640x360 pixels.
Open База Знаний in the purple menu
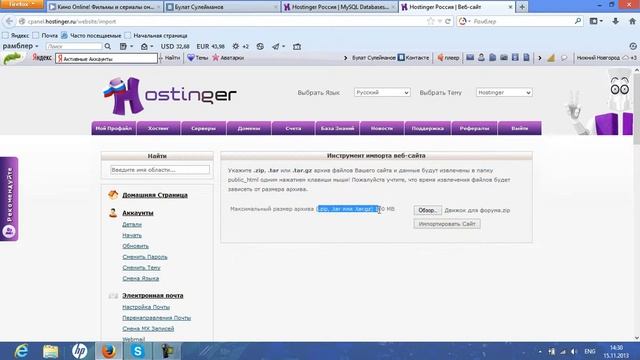tap(338, 128)
